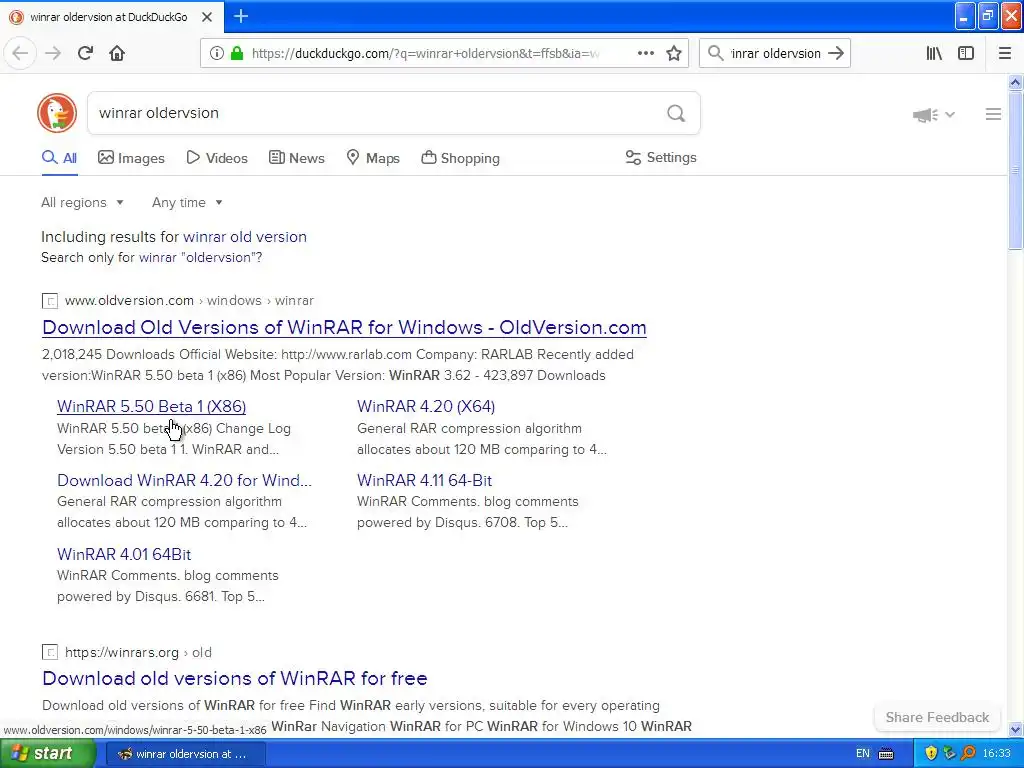This screenshot has height=768, width=1024.
Task: Show site information icon in address bar
Action: click(217, 54)
